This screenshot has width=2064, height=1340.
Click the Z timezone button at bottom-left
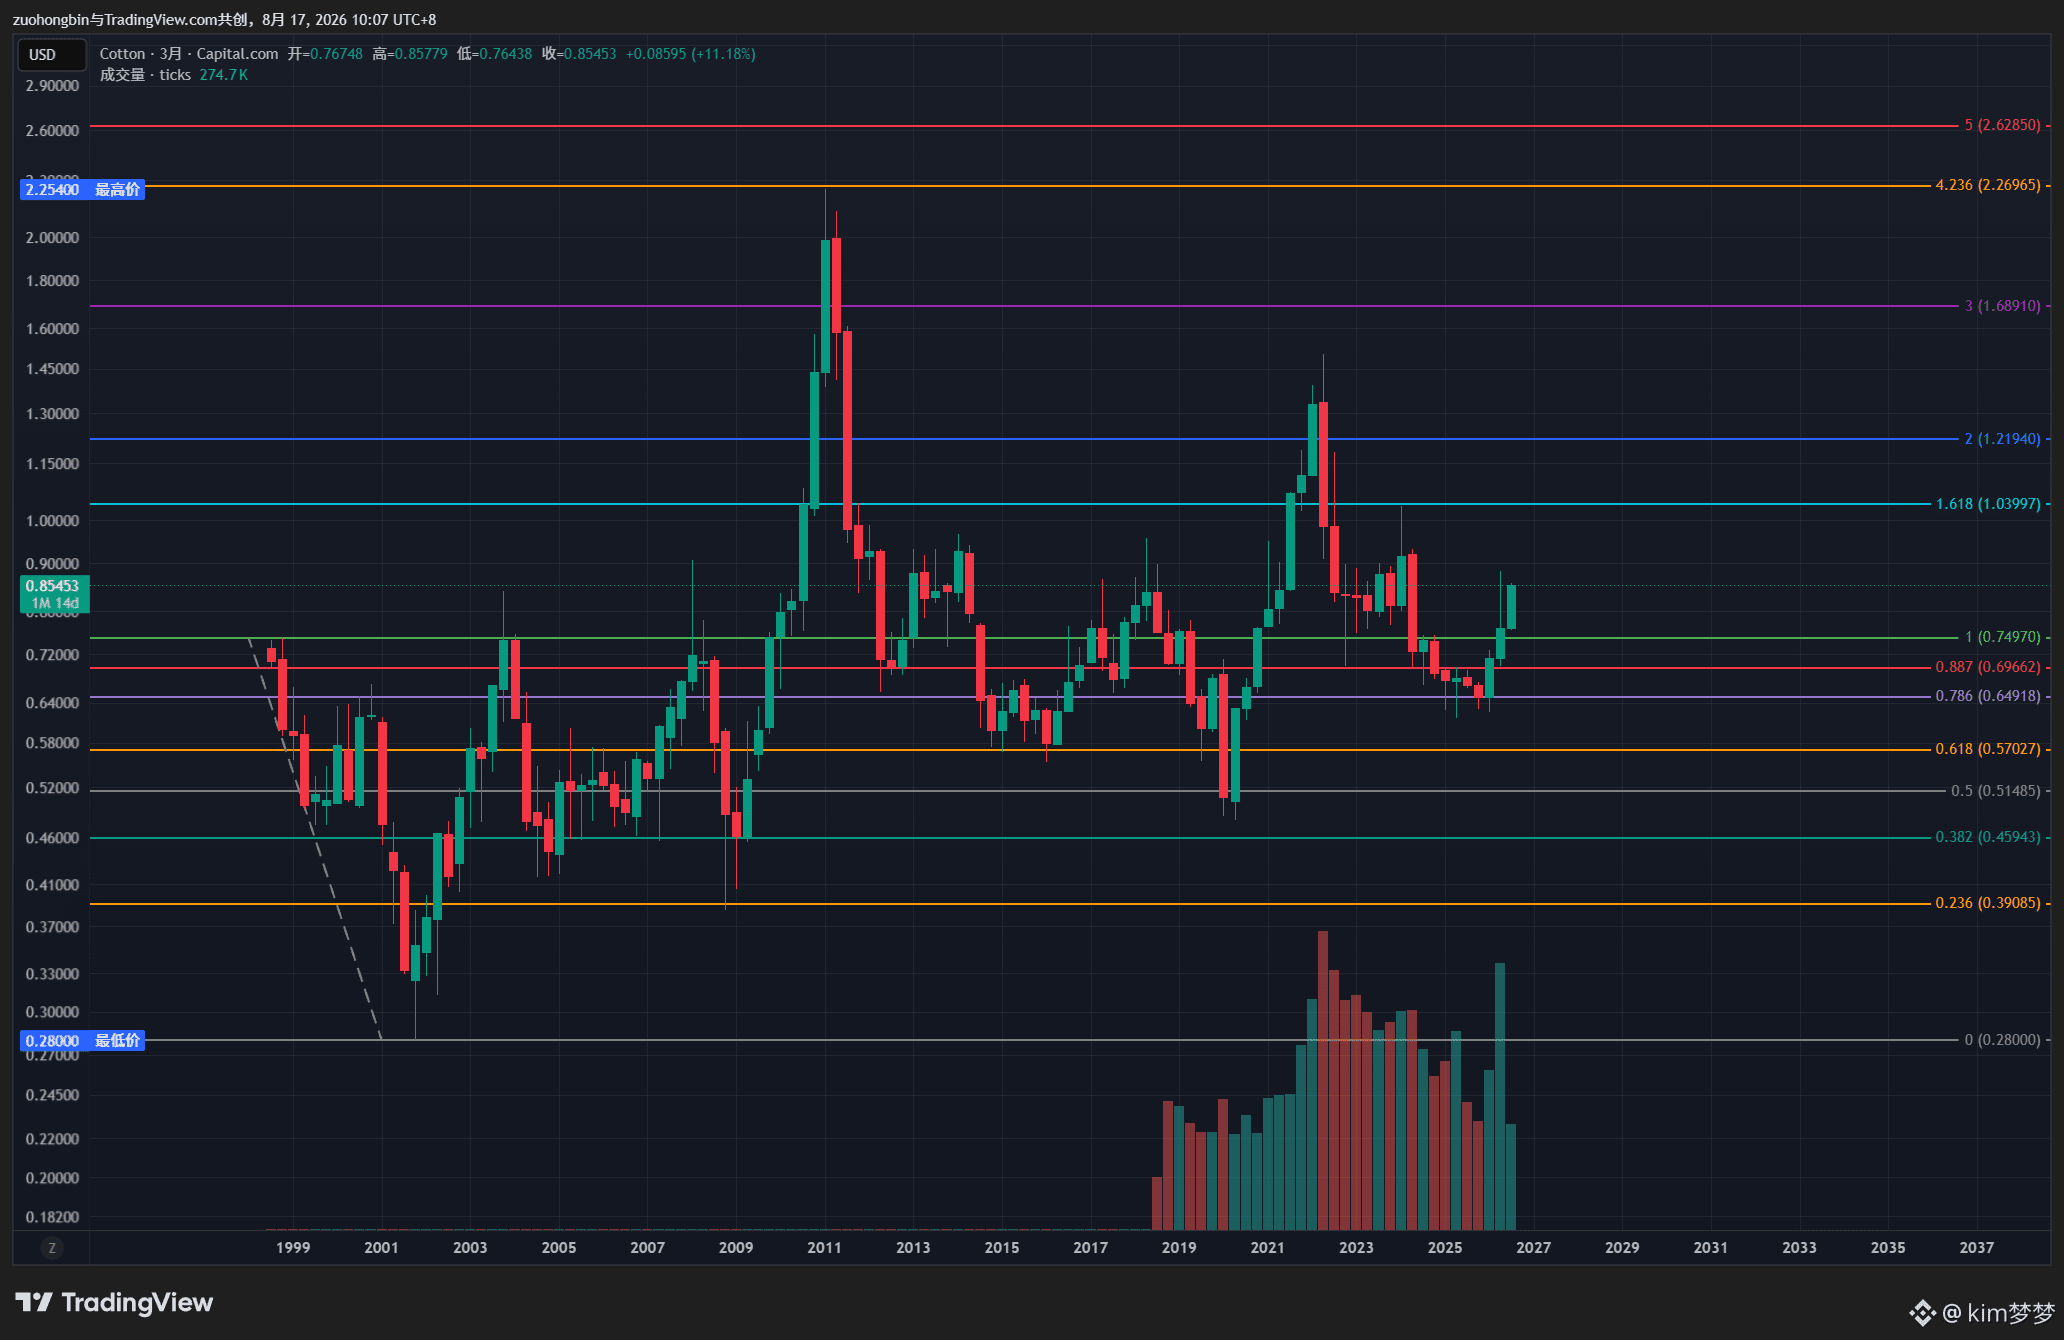coord(52,1247)
